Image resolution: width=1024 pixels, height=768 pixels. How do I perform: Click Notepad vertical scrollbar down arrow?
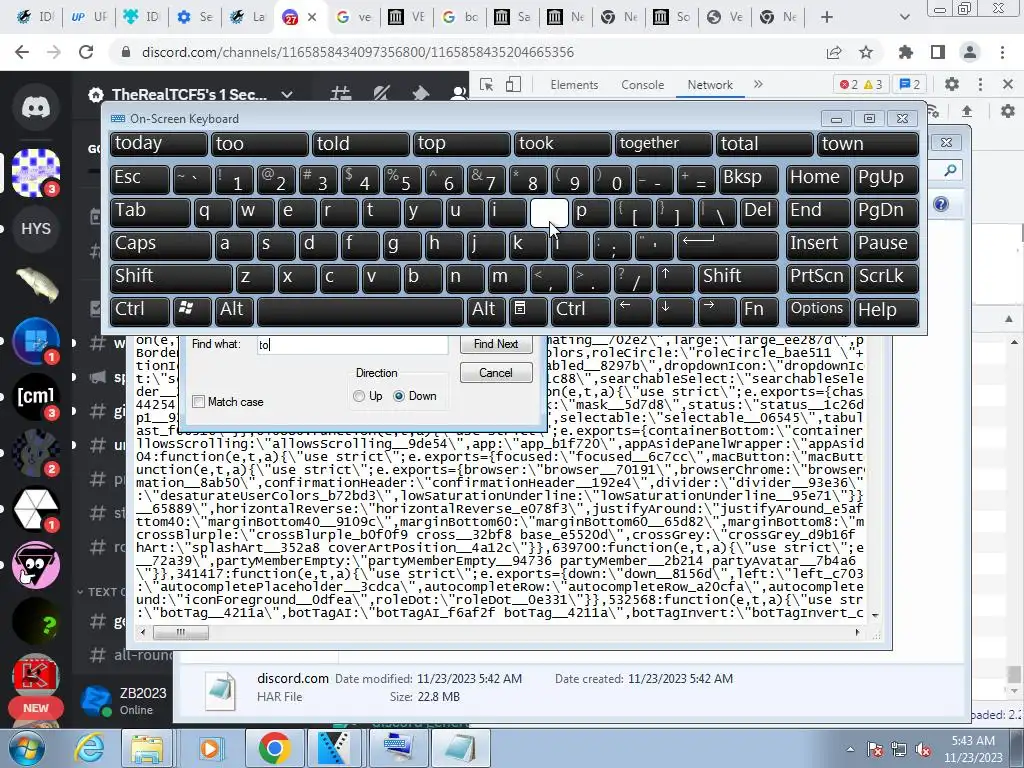(875, 615)
